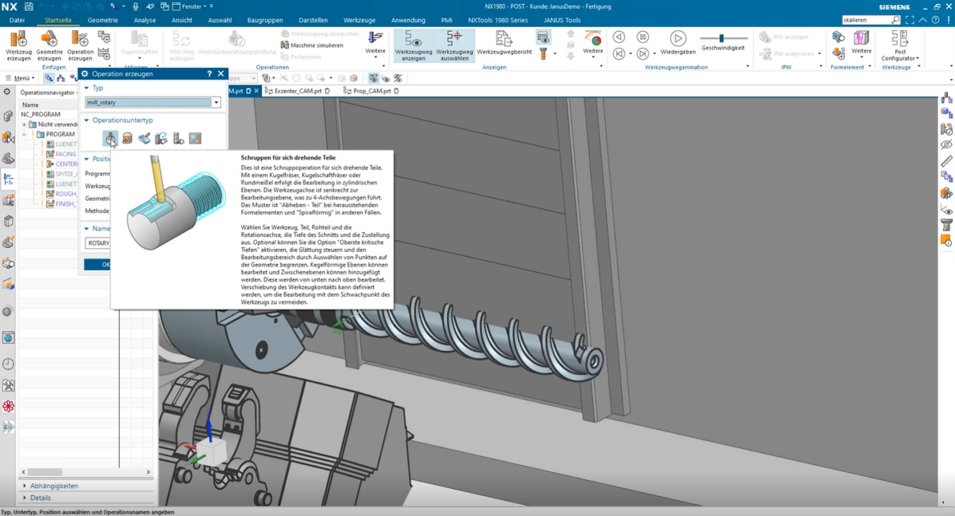
Task: Open the Operationsnavigator tab in the left sidebar
Action: [x=9, y=179]
